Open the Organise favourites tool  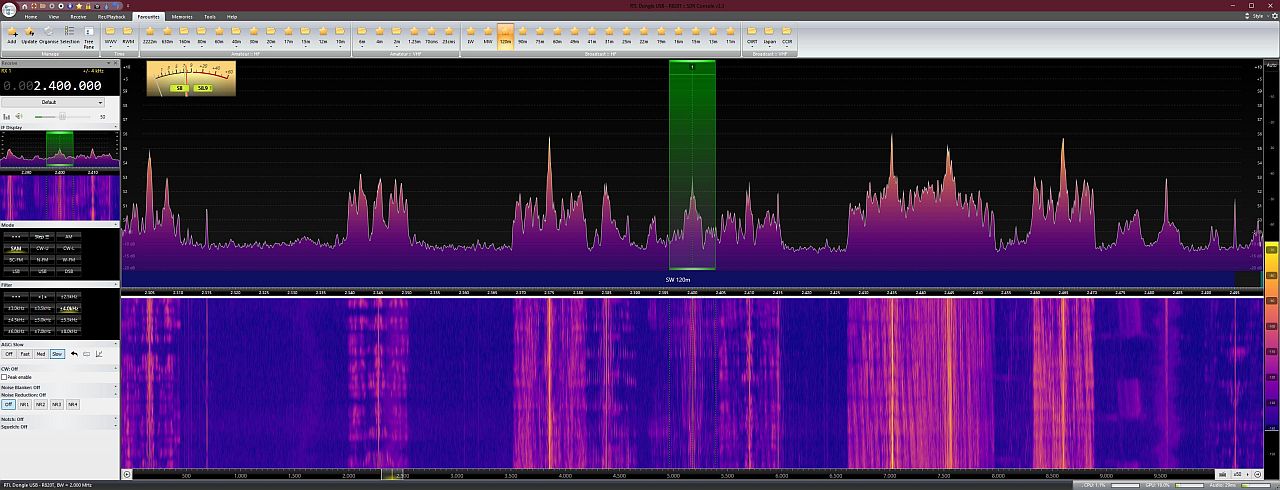48,34
